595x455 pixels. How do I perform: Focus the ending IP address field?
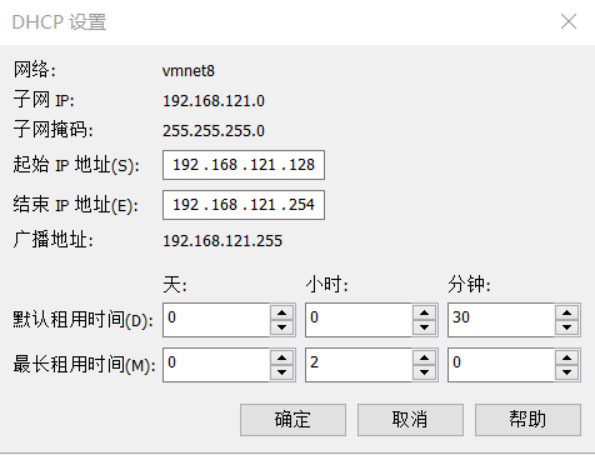click(244, 205)
